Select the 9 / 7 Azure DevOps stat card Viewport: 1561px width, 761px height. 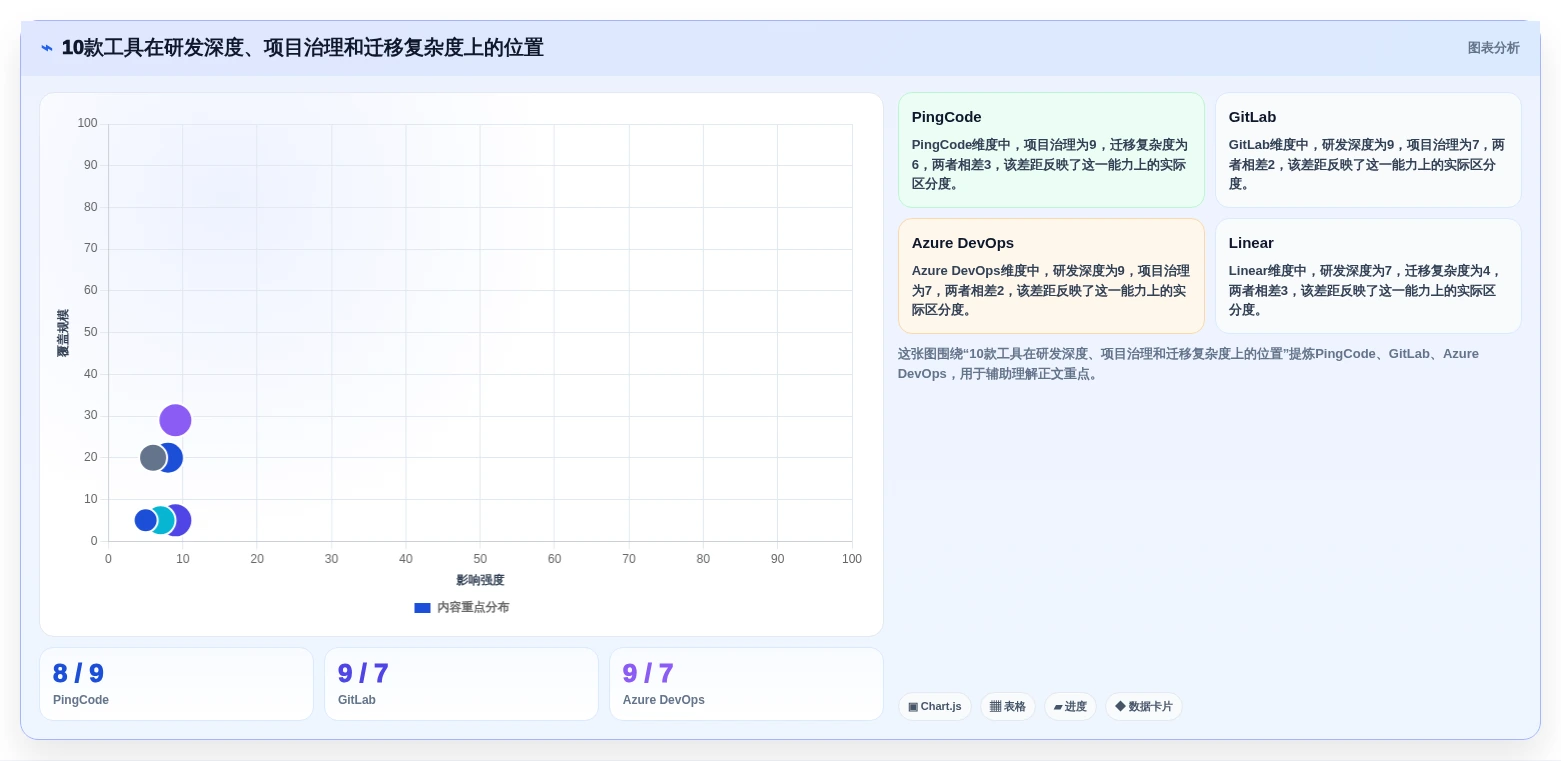(746, 684)
